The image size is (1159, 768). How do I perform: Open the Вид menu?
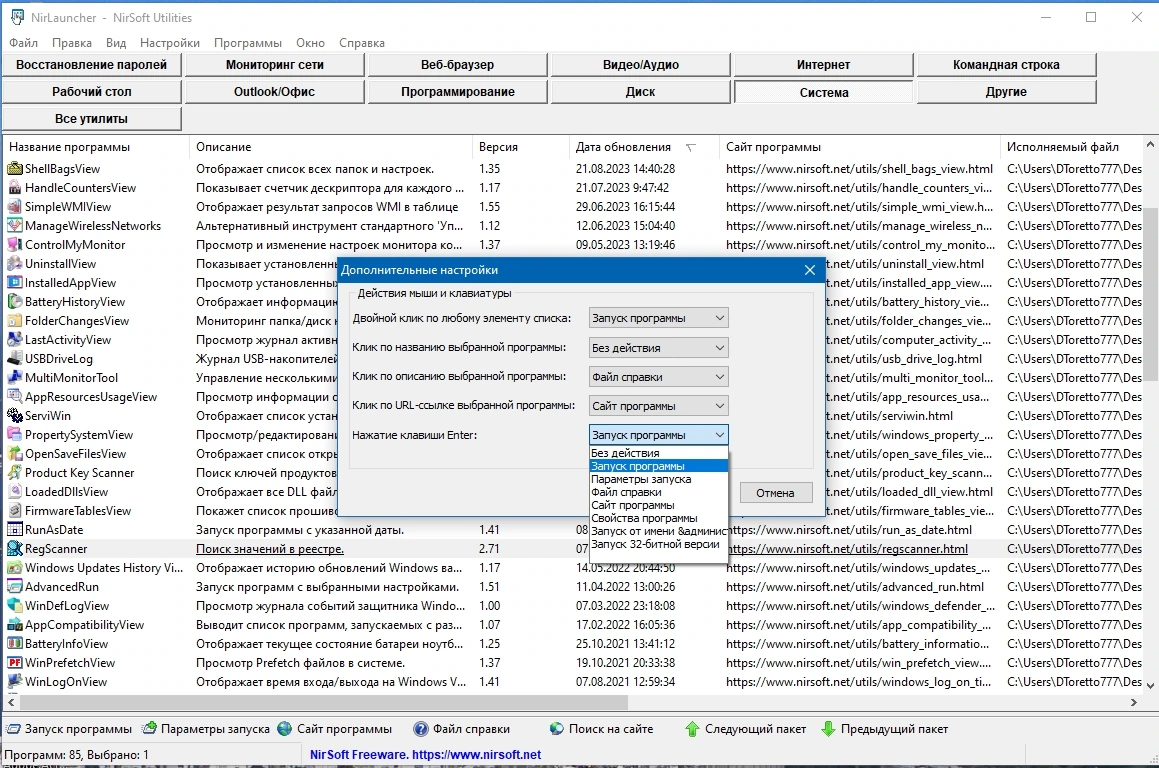coord(116,43)
